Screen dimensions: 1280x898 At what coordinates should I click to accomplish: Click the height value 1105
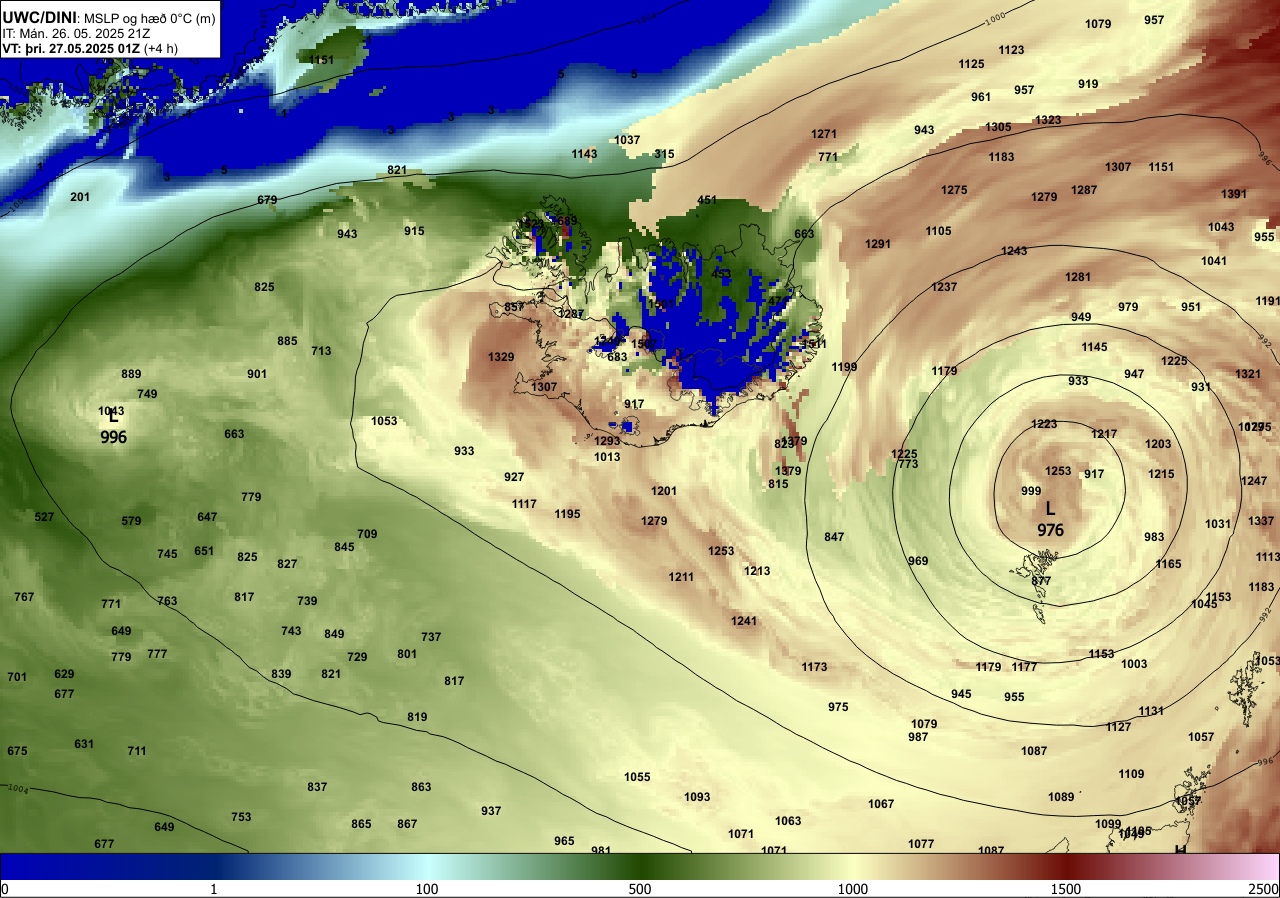(x=938, y=231)
